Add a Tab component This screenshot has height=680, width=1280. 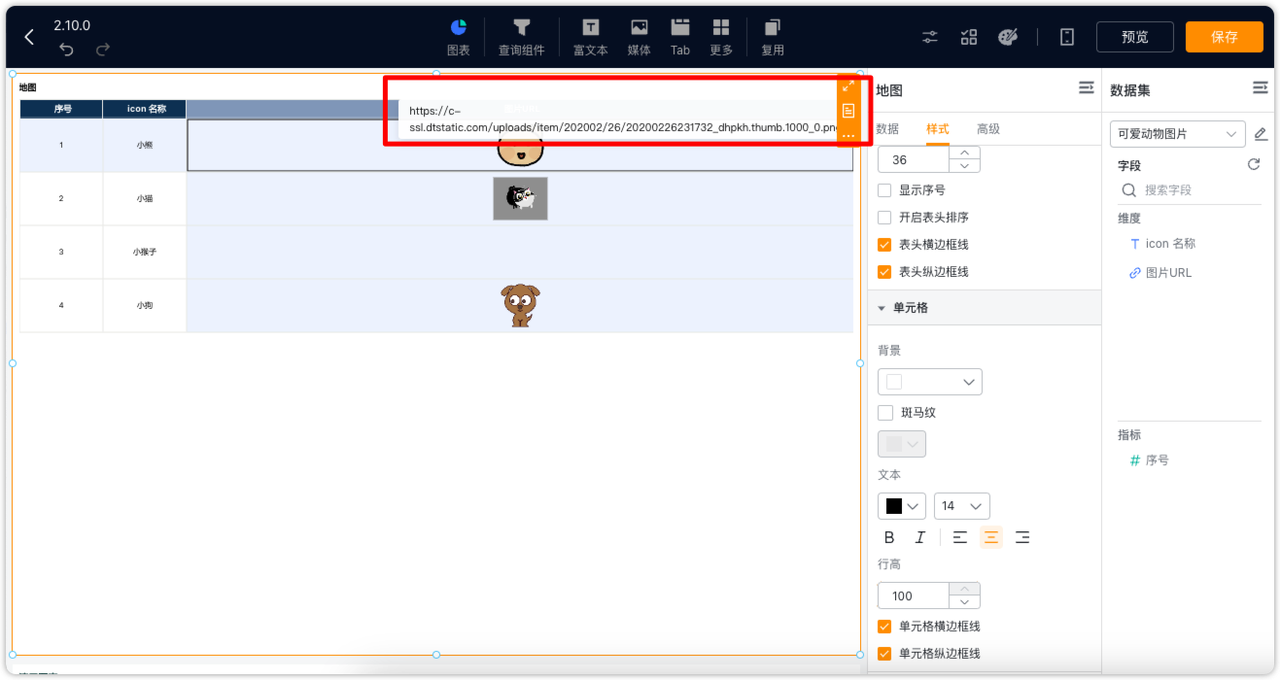(x=680, y=37)
